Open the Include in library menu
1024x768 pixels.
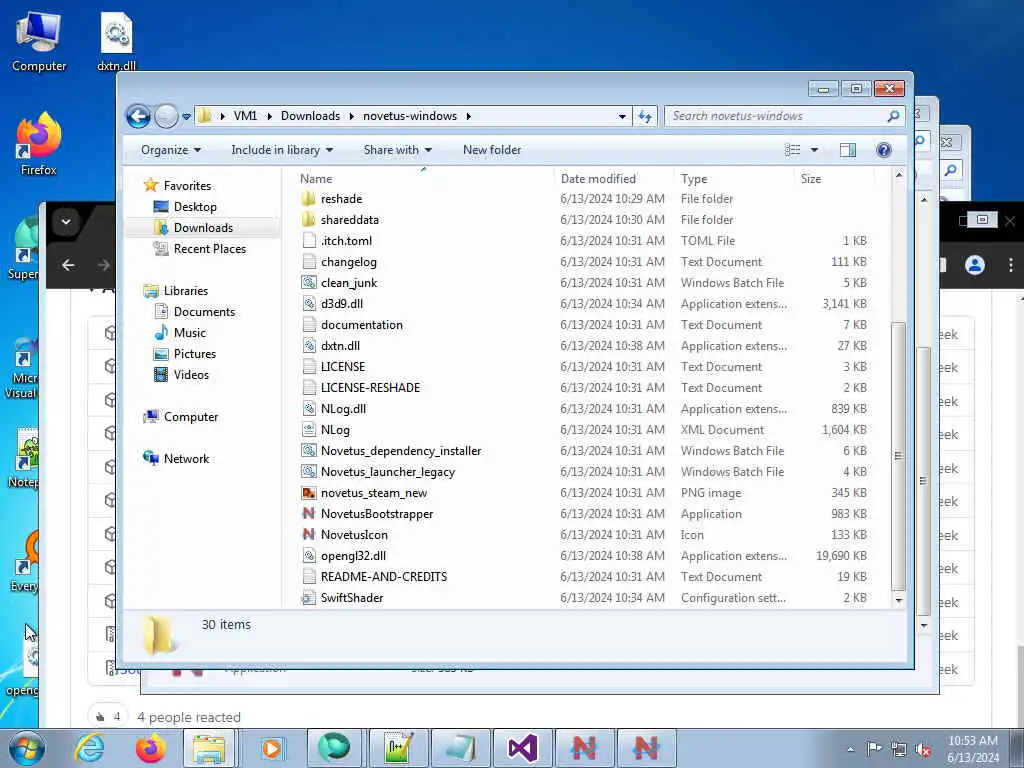tap(282, 150)
